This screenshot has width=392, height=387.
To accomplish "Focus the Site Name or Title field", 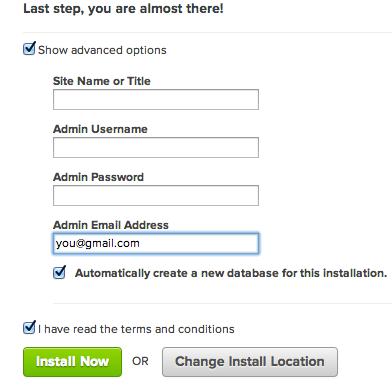I will 156,99.
